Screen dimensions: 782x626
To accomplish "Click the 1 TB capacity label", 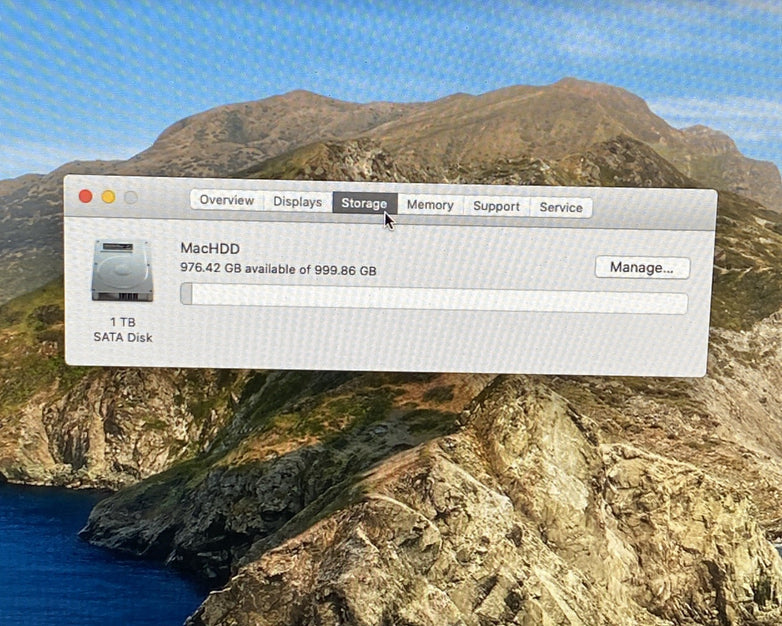I will pyautogui.click(x=123, y=322).
